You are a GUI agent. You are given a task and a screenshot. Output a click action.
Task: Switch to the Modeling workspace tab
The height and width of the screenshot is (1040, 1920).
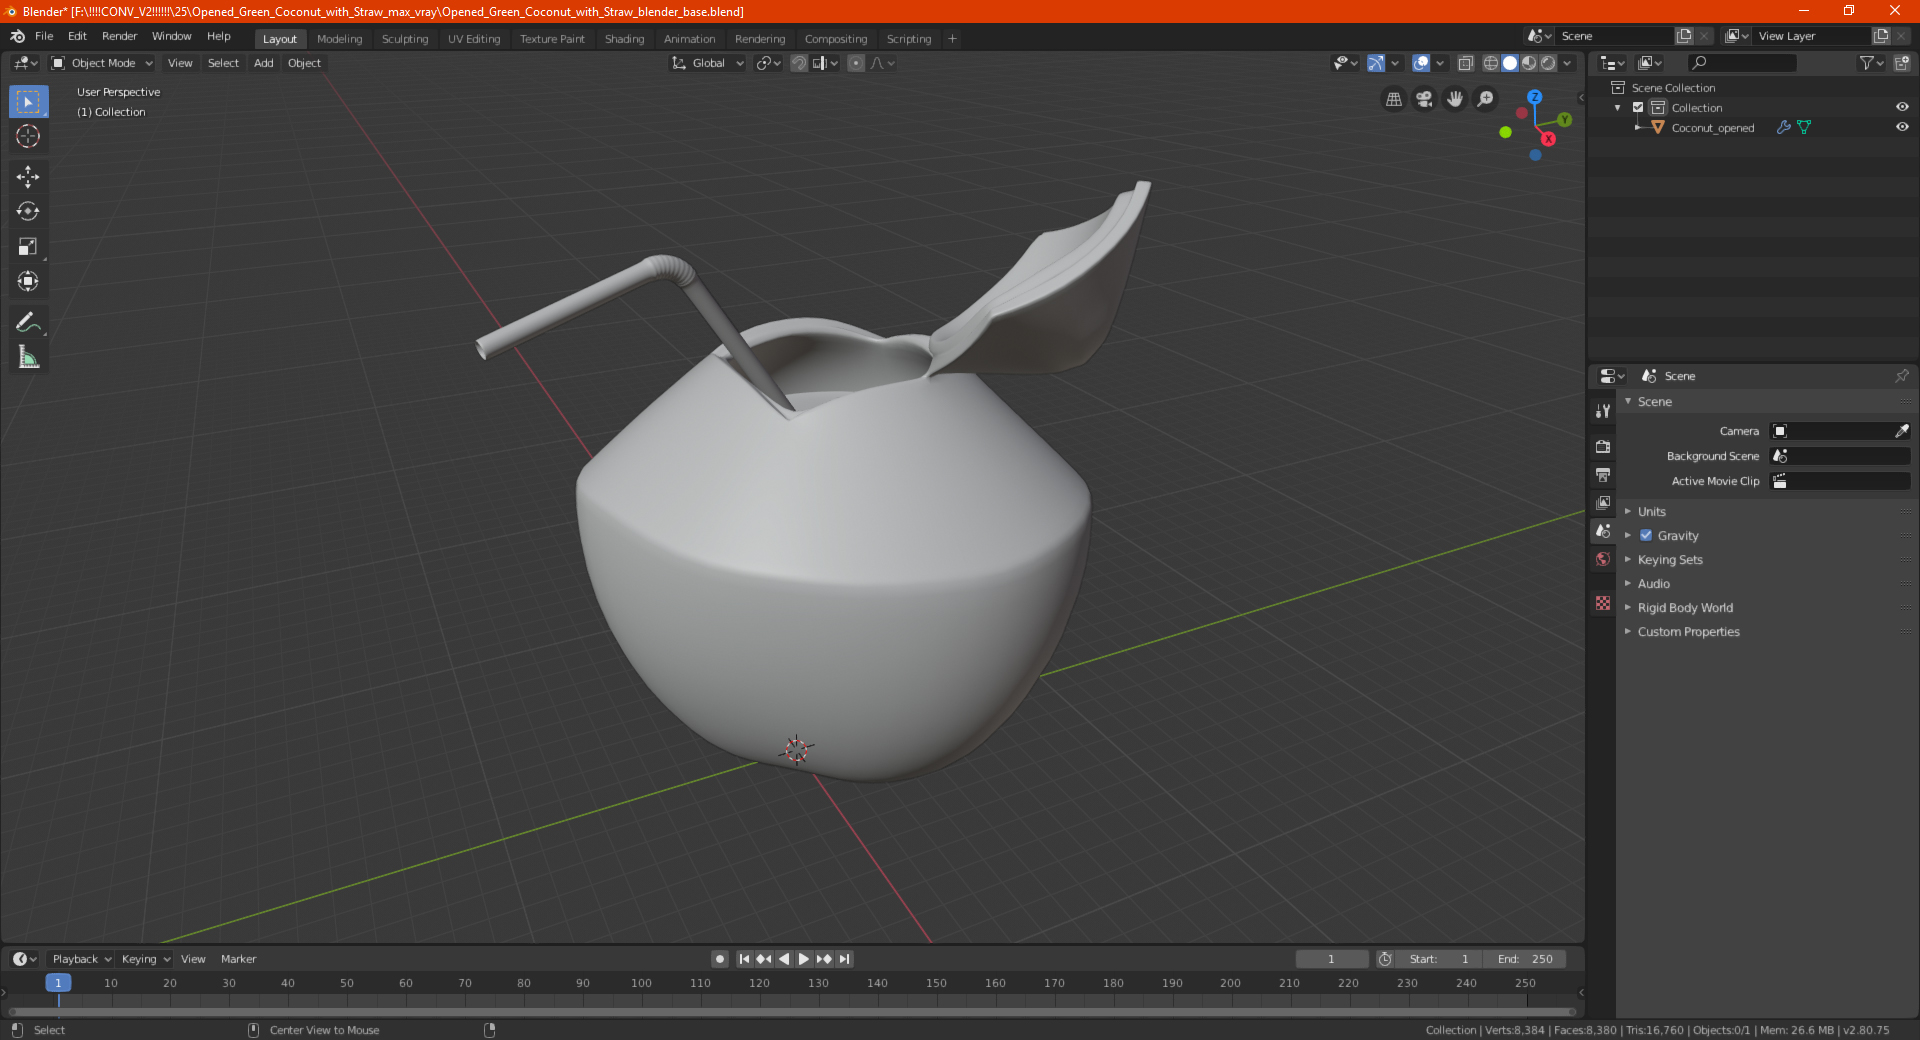[x=339, y=39]
